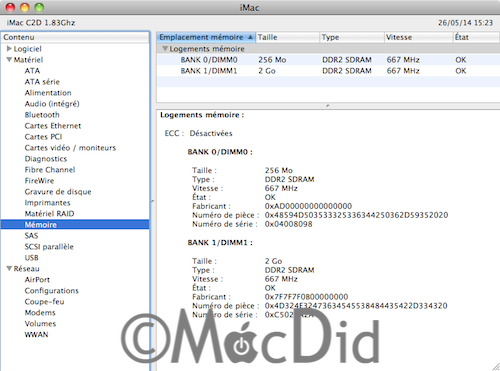Click the ECC Désactivées value
The width and height of the screenshot is (500, 371).
[x=211, y=133]
